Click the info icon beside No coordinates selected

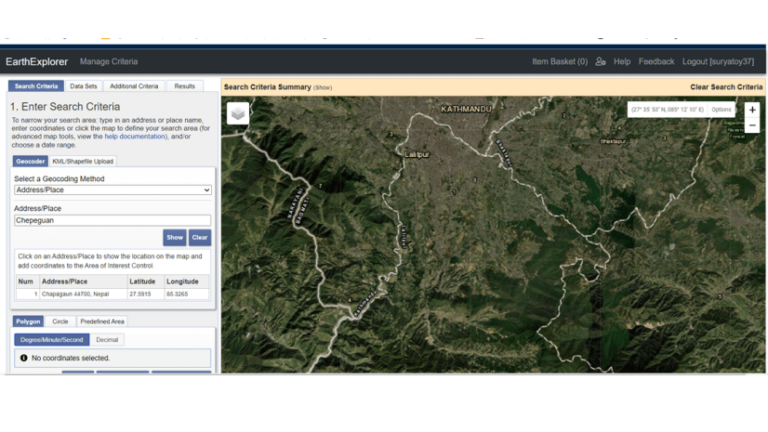[x=24, y=358]
